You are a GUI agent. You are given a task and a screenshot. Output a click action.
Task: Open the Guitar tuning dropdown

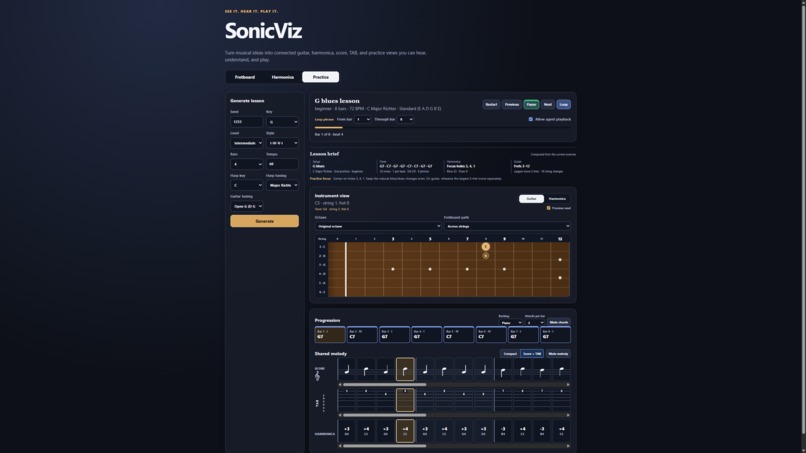pos(246,206)
